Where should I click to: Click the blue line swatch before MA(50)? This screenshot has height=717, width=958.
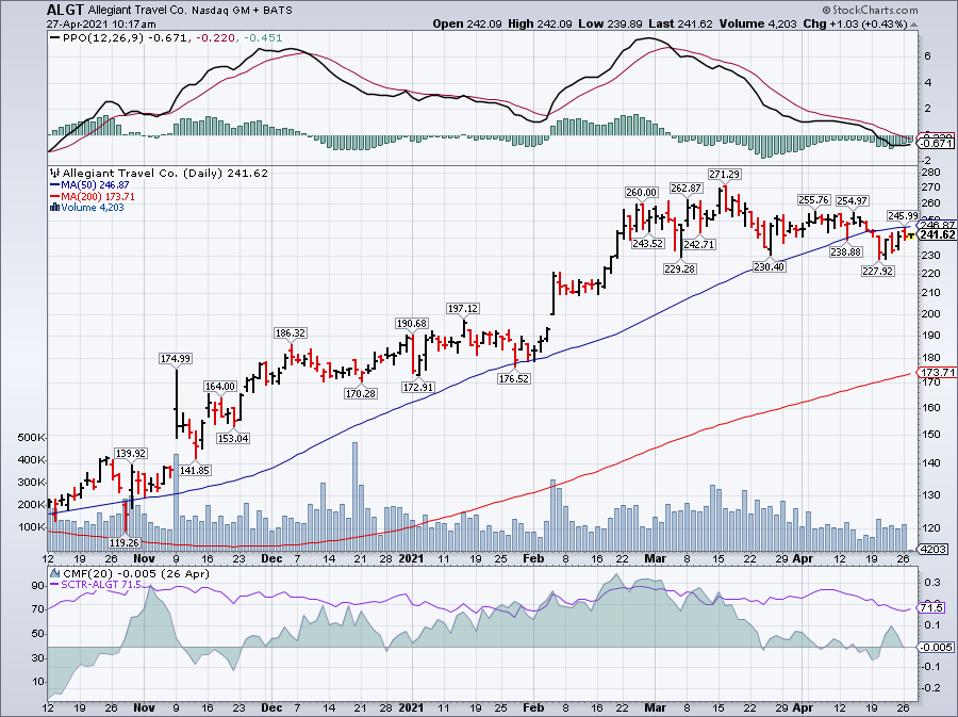tap(54, 185)
